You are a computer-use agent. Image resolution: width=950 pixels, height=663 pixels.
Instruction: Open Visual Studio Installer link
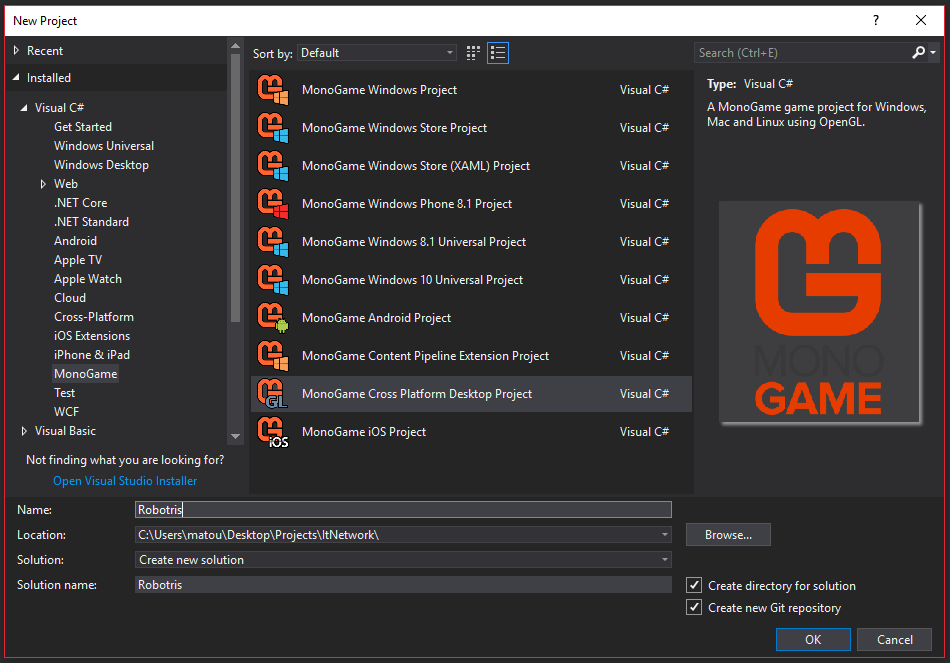[x=125, y=481]
